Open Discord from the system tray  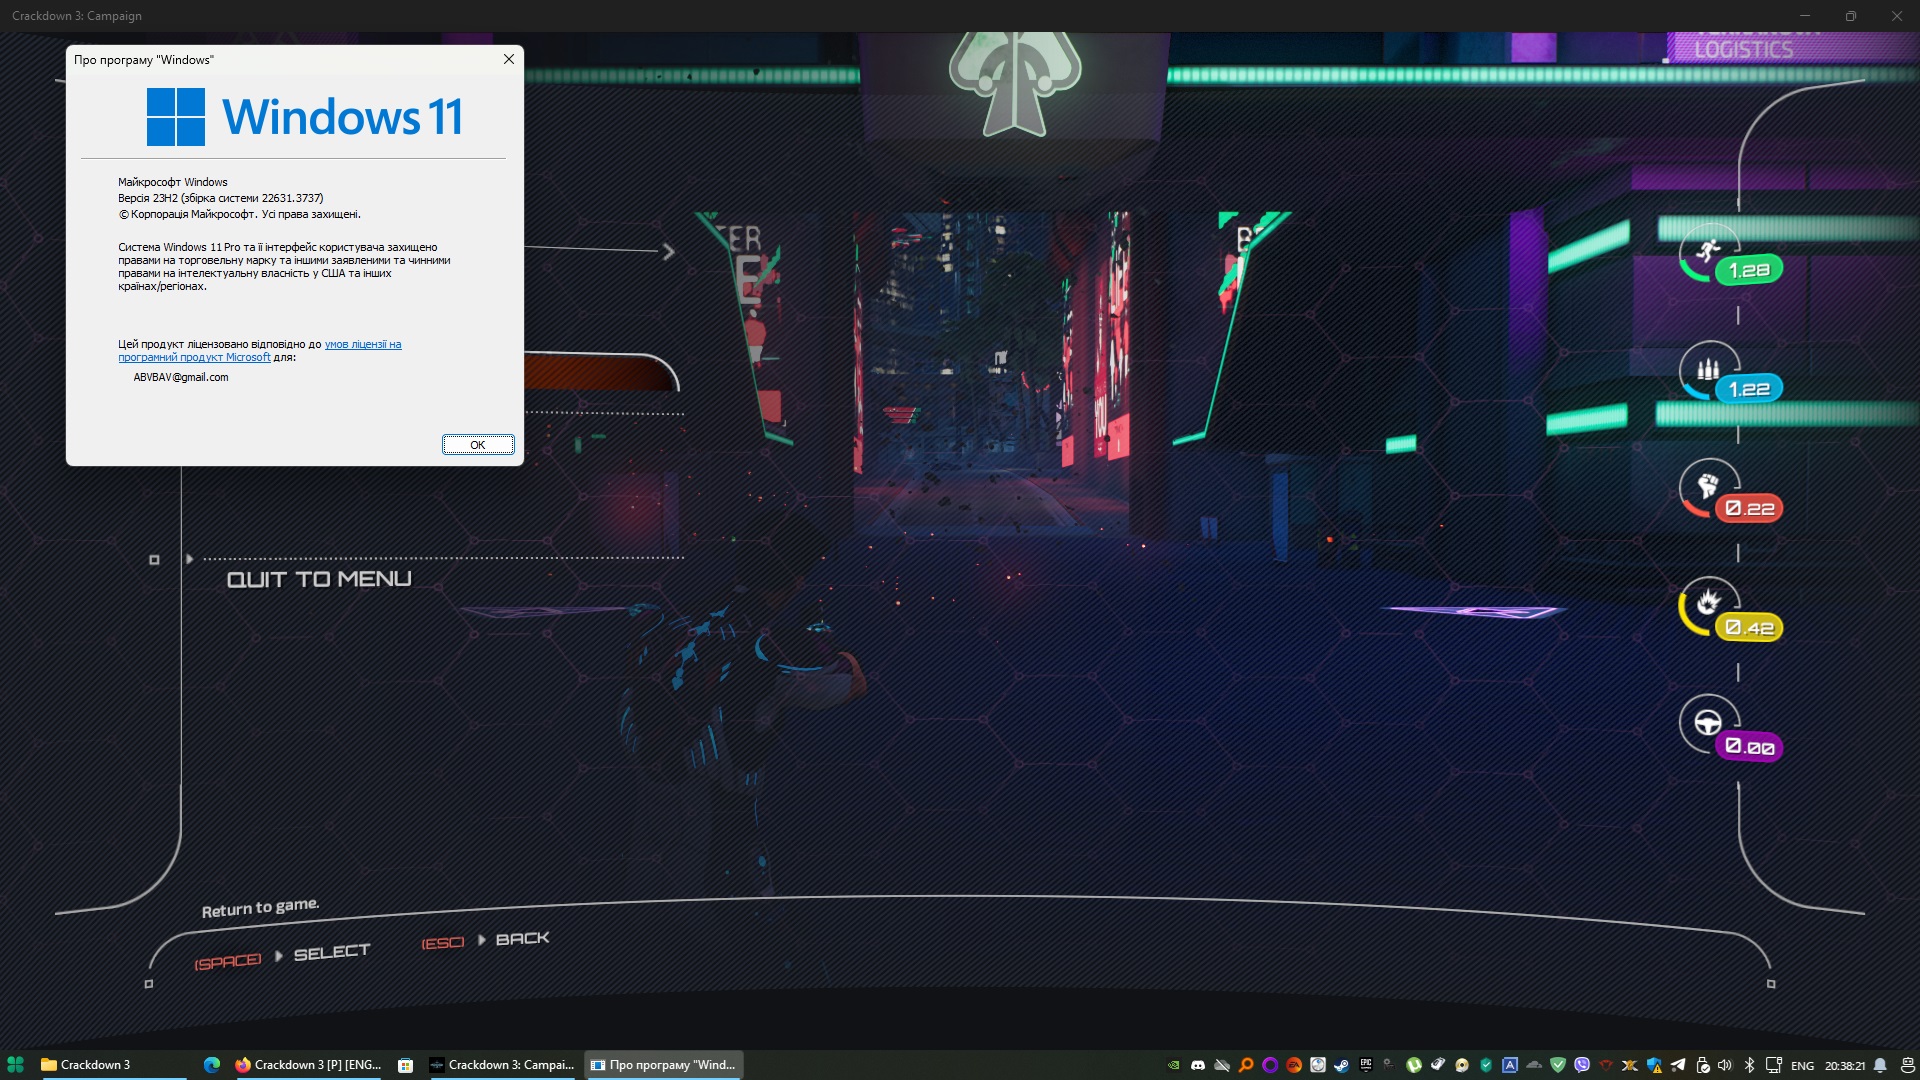point(1198,1065)
